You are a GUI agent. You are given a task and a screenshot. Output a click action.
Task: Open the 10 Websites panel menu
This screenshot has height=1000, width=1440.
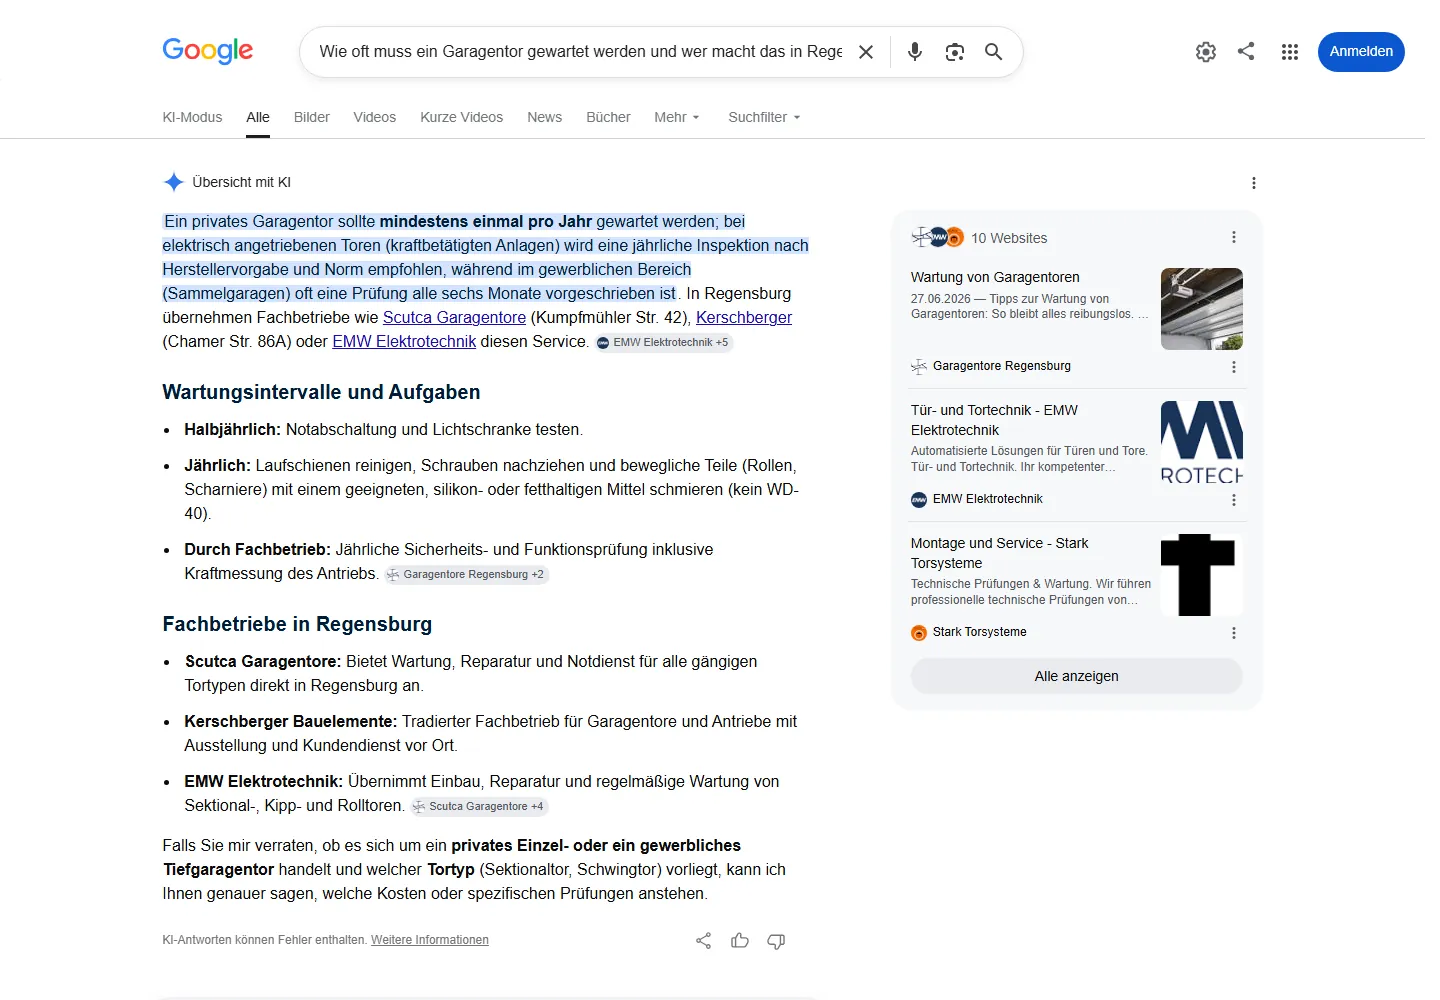pos(1234,237)
